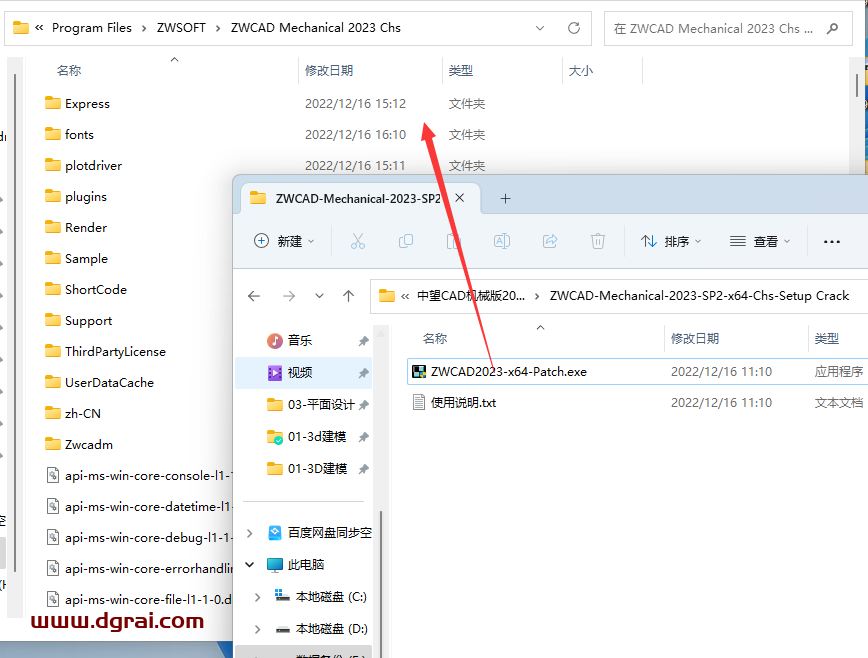The height and width of the screenshot is (658, 868).
Task: Select the Render folder
Action: click(x=86, y=227)
